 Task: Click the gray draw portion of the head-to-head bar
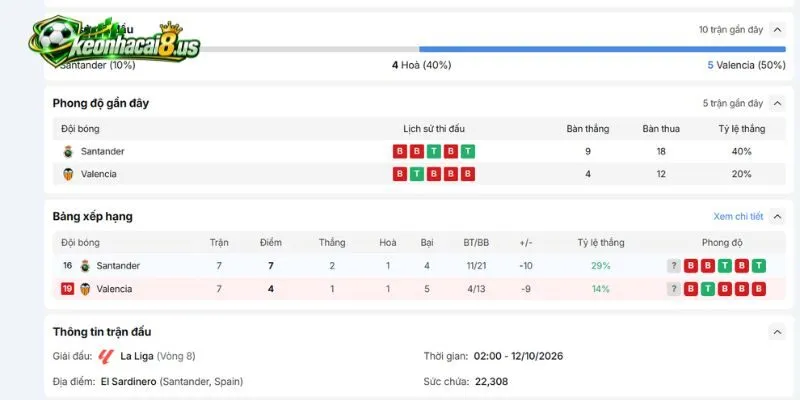tap(309, 49)
